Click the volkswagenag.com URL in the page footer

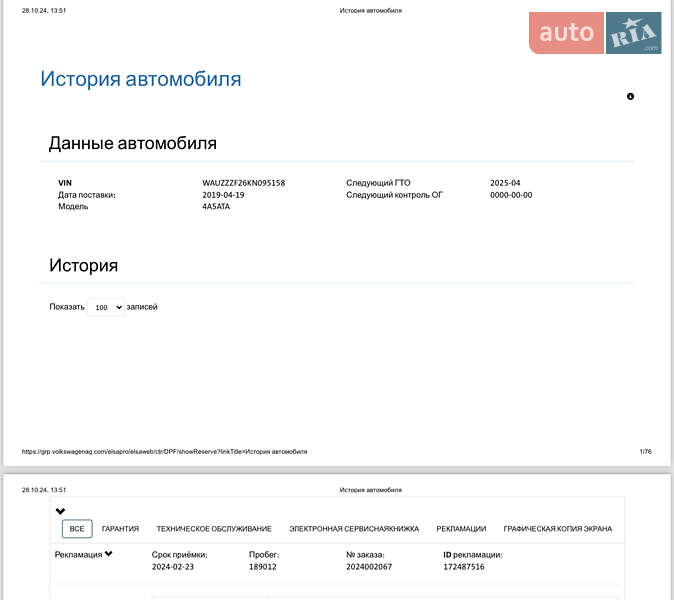pyautogui.click(x=164, y=452)
